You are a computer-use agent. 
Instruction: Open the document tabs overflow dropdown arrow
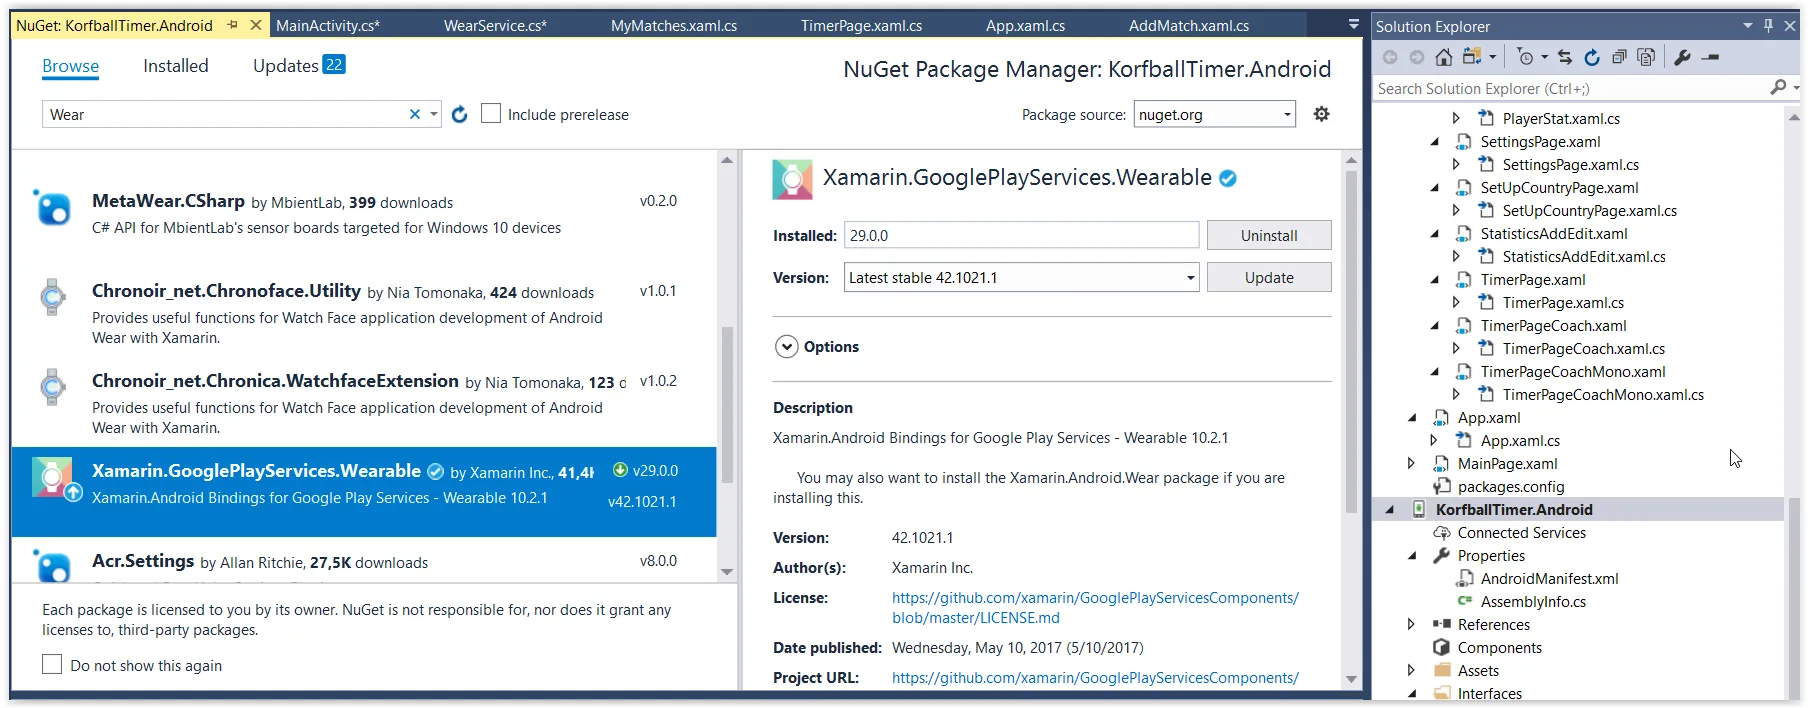(1353, 24)
